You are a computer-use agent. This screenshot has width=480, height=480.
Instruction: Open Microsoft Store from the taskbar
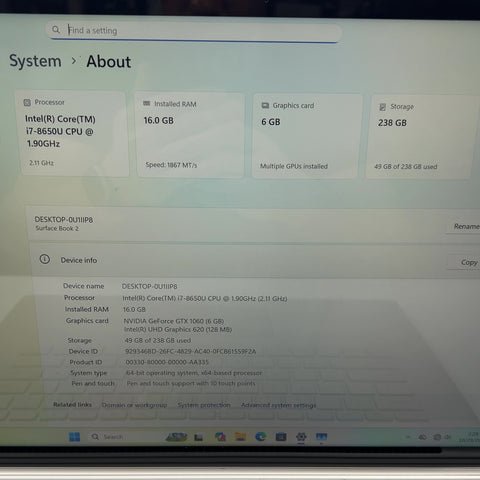coord(281,437)
